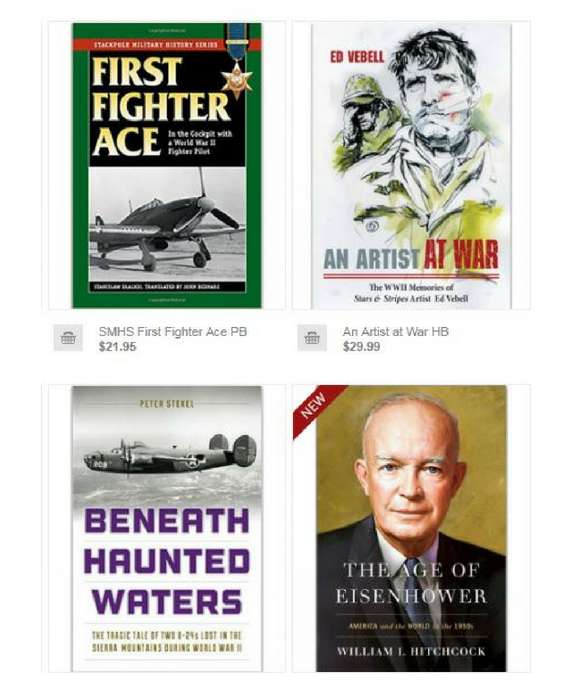580x690 pixels.
Task: Open the SMHS First Fighter Ace PB link
Action: click(x=173, y=332)
